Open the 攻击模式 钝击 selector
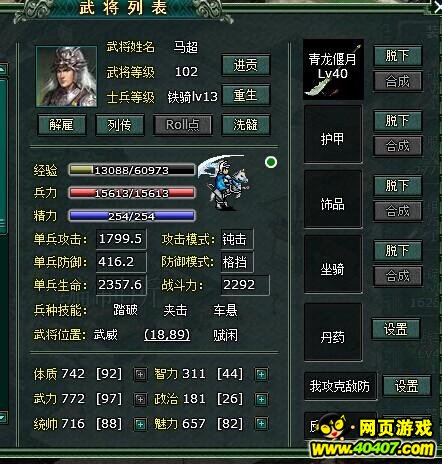 (x=237, y=239)
